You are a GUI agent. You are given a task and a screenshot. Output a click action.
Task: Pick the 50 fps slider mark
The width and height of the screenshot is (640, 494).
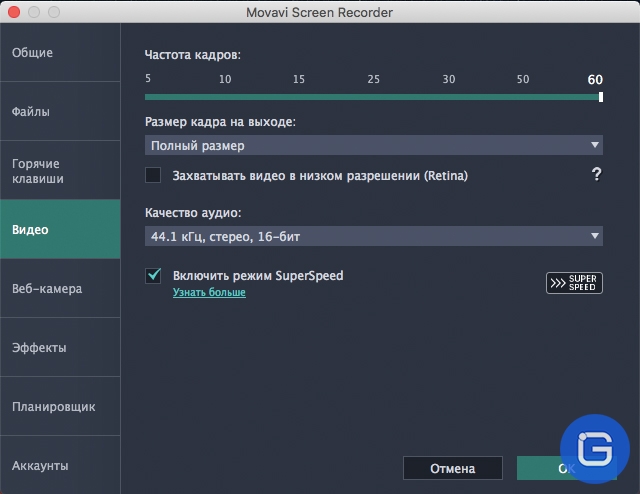(523, 79)
